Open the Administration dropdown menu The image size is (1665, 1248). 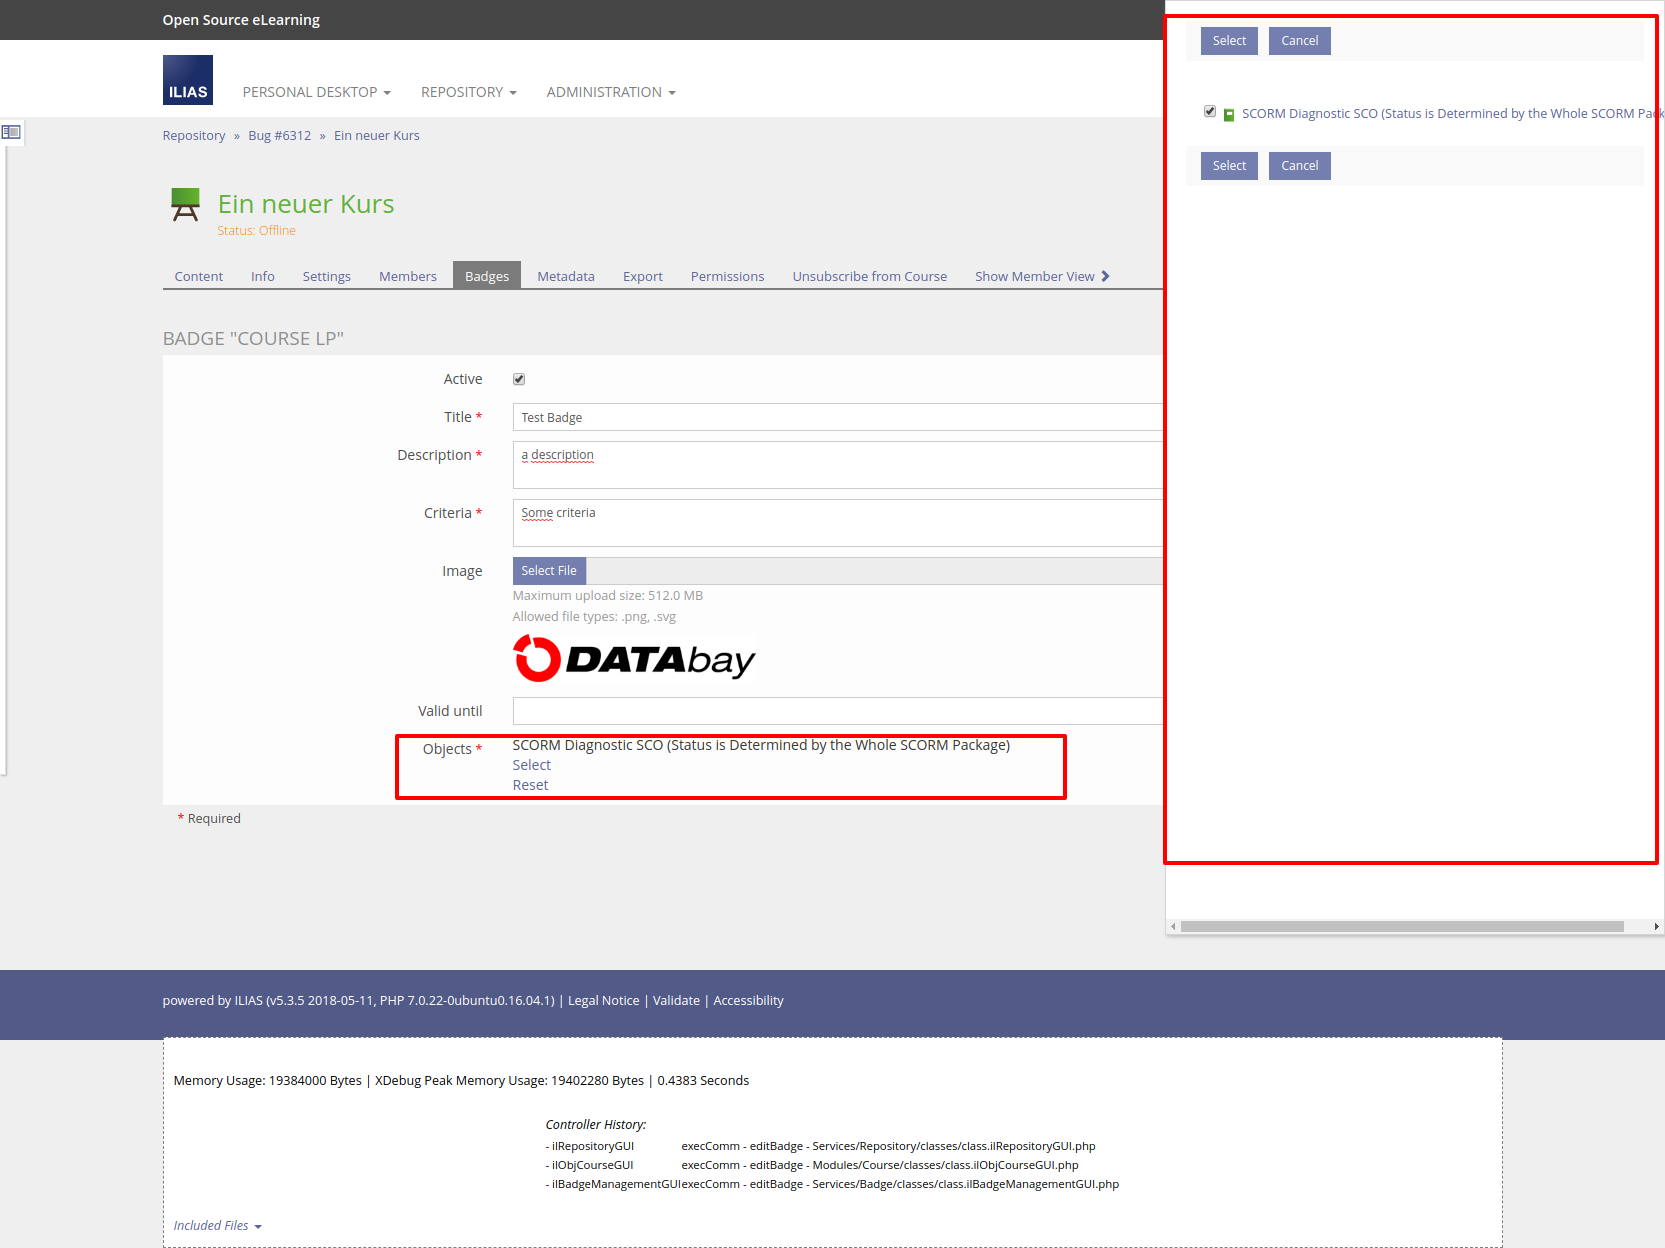point(610,92)
